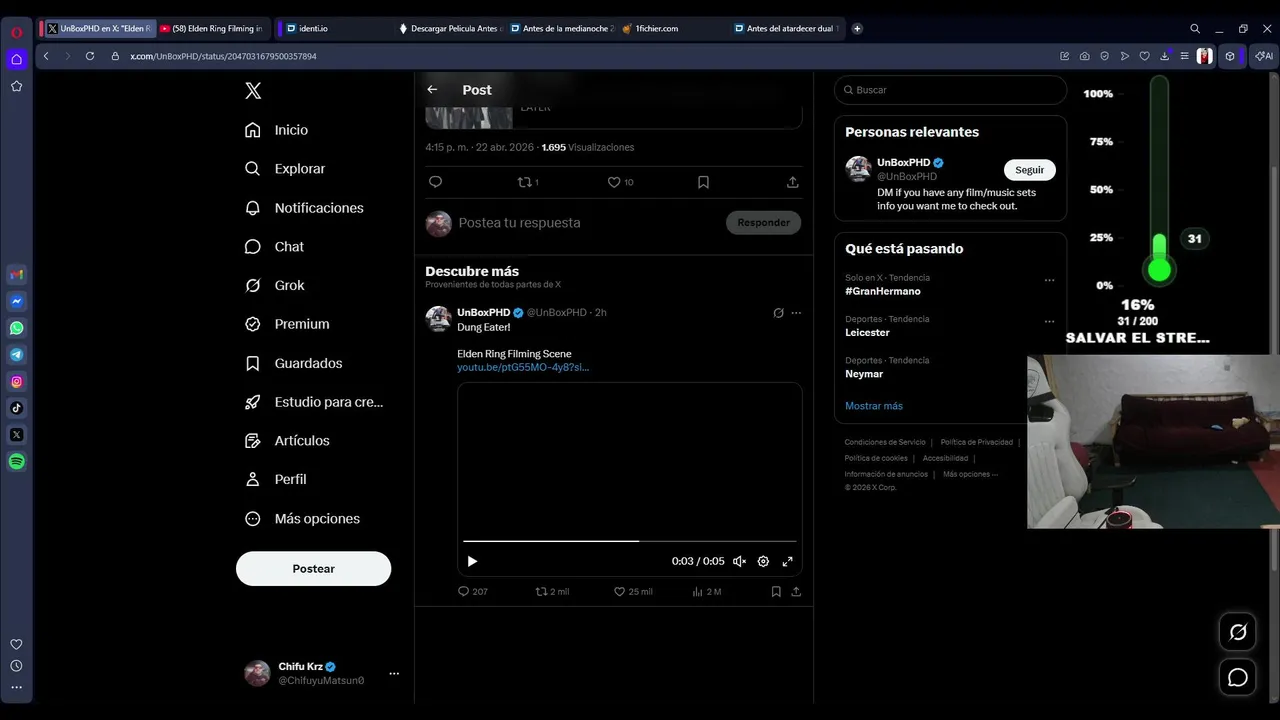1280x720 pixels.
Task: Follow UnBoxPHD with Seguir button
Action: tap(1029, 170)
